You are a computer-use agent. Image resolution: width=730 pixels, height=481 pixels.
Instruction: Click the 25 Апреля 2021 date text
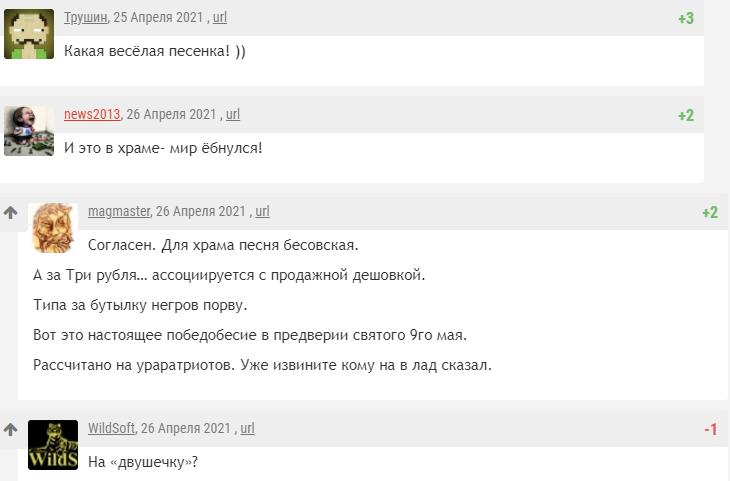158,17
